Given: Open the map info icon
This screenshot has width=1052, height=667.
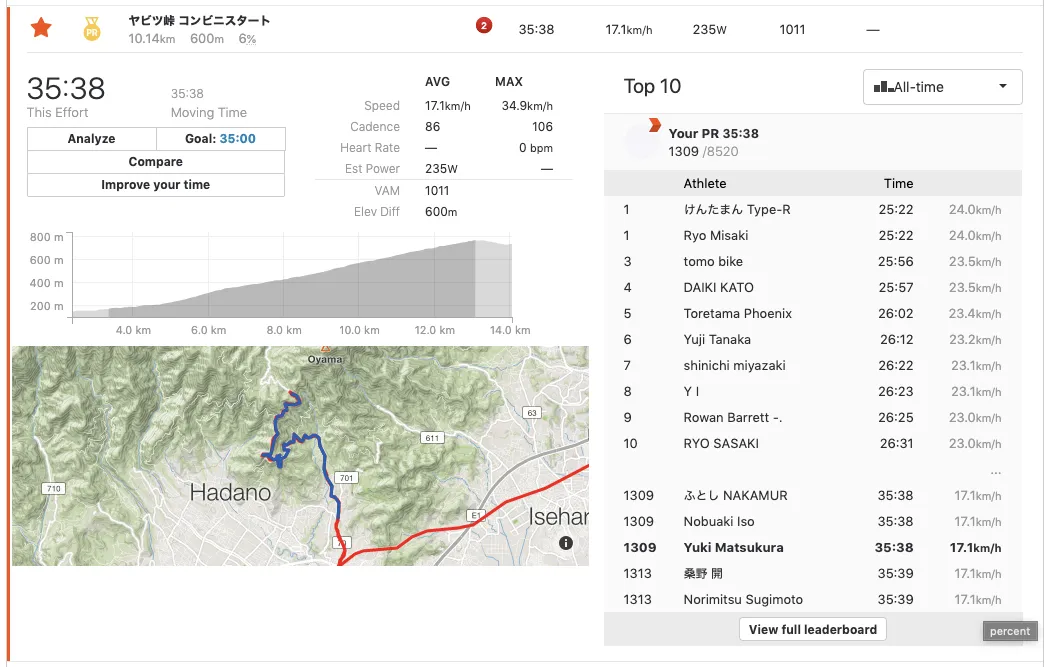Looking at the screenshot, I should click(x=566, y=543).
